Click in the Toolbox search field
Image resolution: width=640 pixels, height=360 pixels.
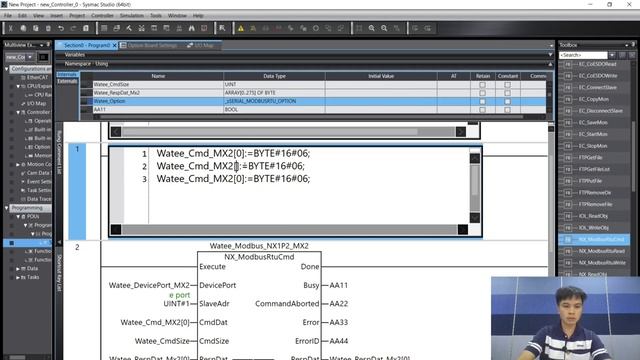[x=583, y=55]
